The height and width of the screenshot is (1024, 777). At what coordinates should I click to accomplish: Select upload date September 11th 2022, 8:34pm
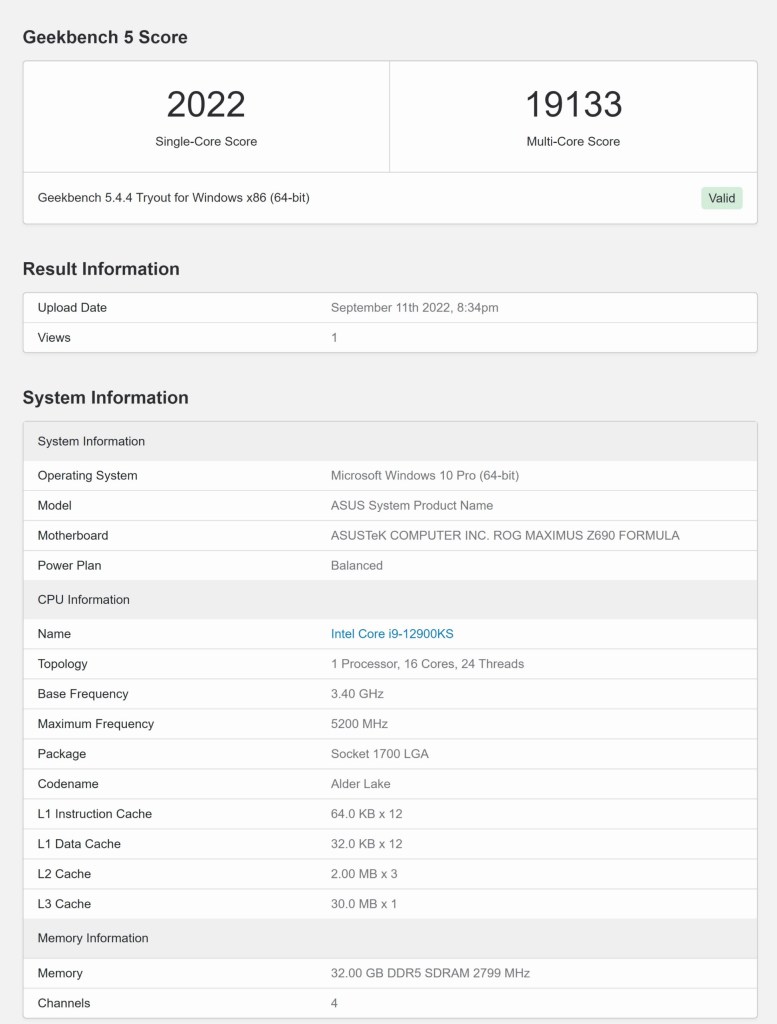[415, 308]
